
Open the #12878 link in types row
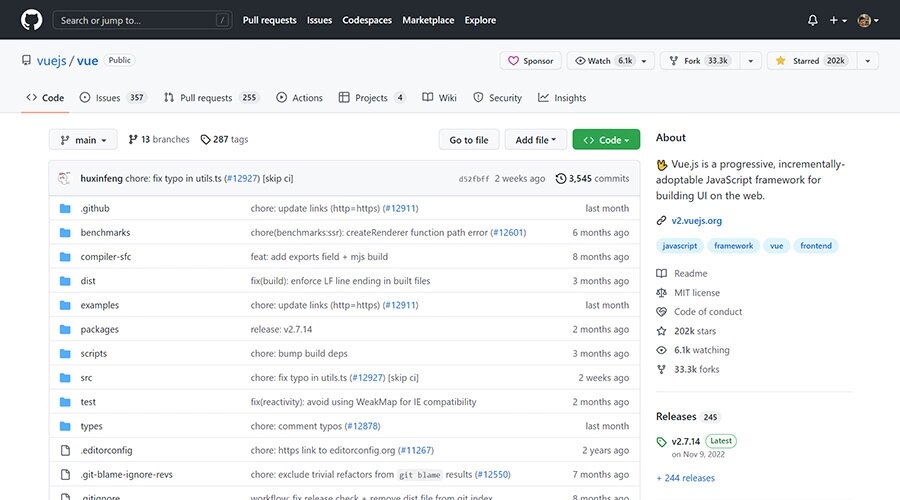362,426
